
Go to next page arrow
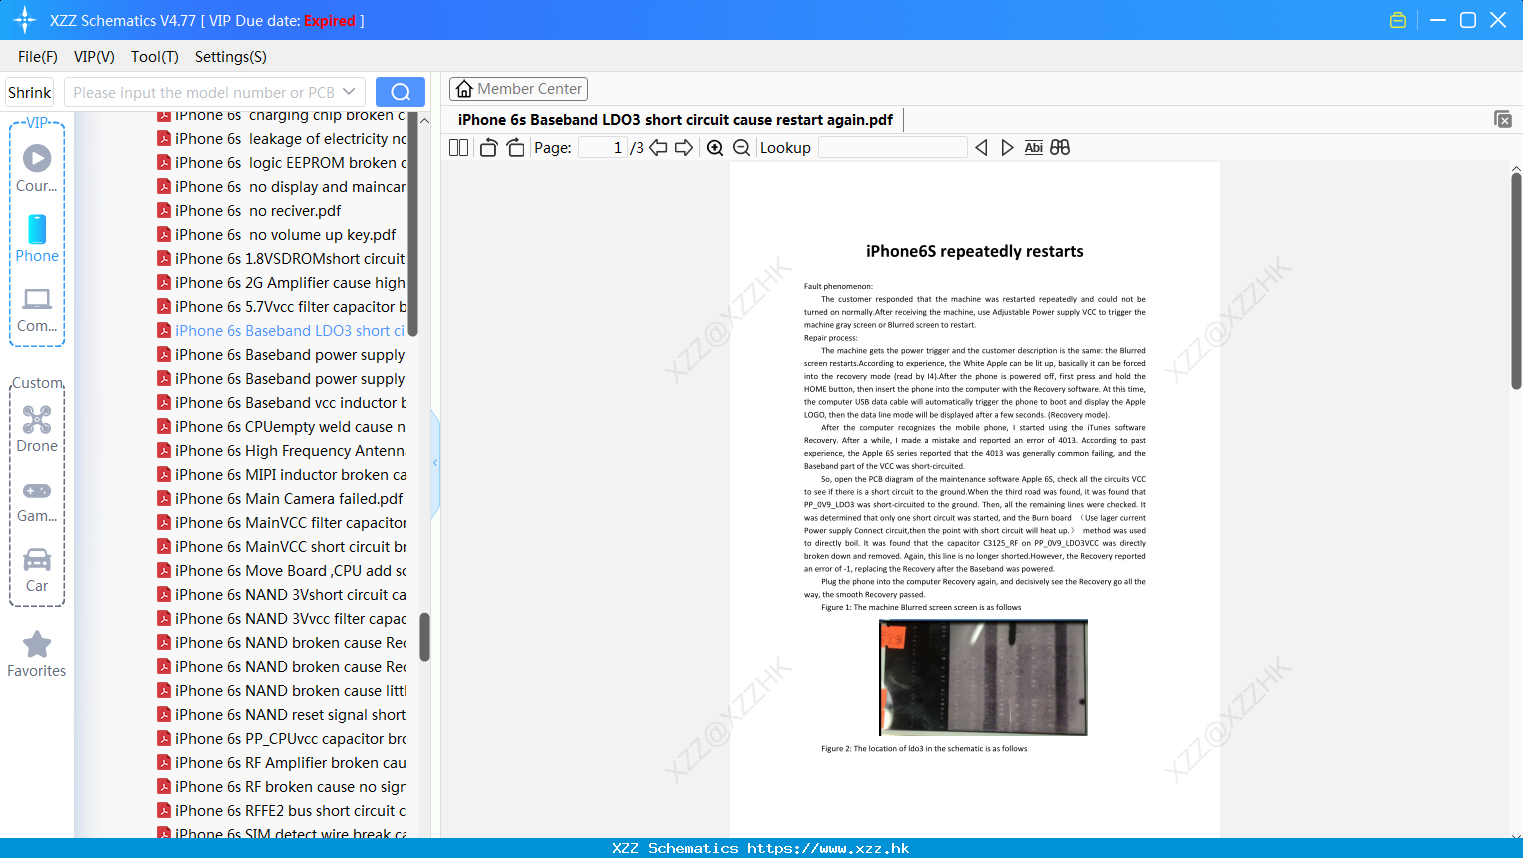pyautogui.click(x=684, y=148)
